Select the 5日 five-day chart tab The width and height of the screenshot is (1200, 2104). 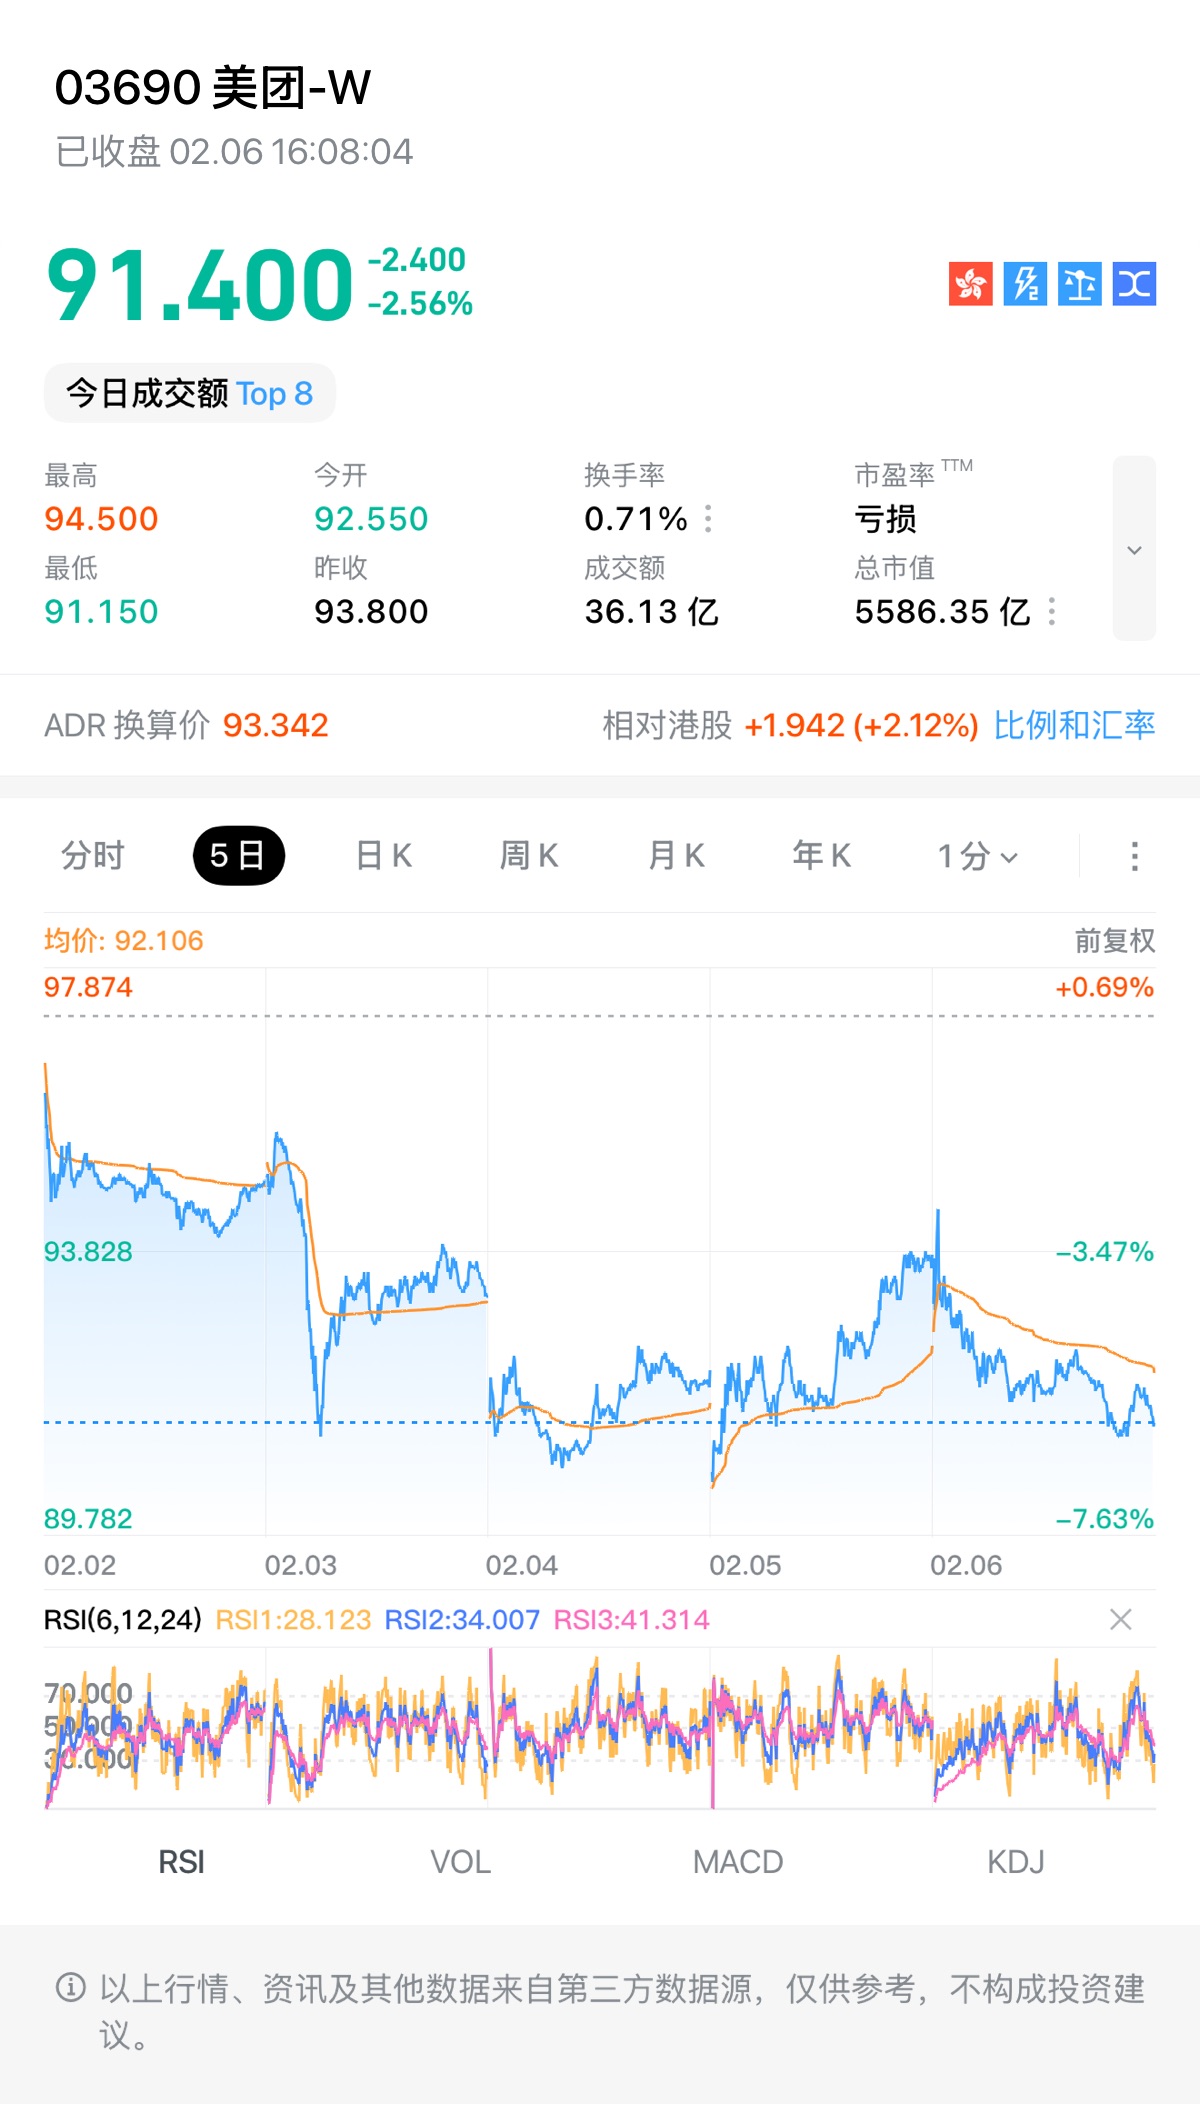click(x=238, y=856)
